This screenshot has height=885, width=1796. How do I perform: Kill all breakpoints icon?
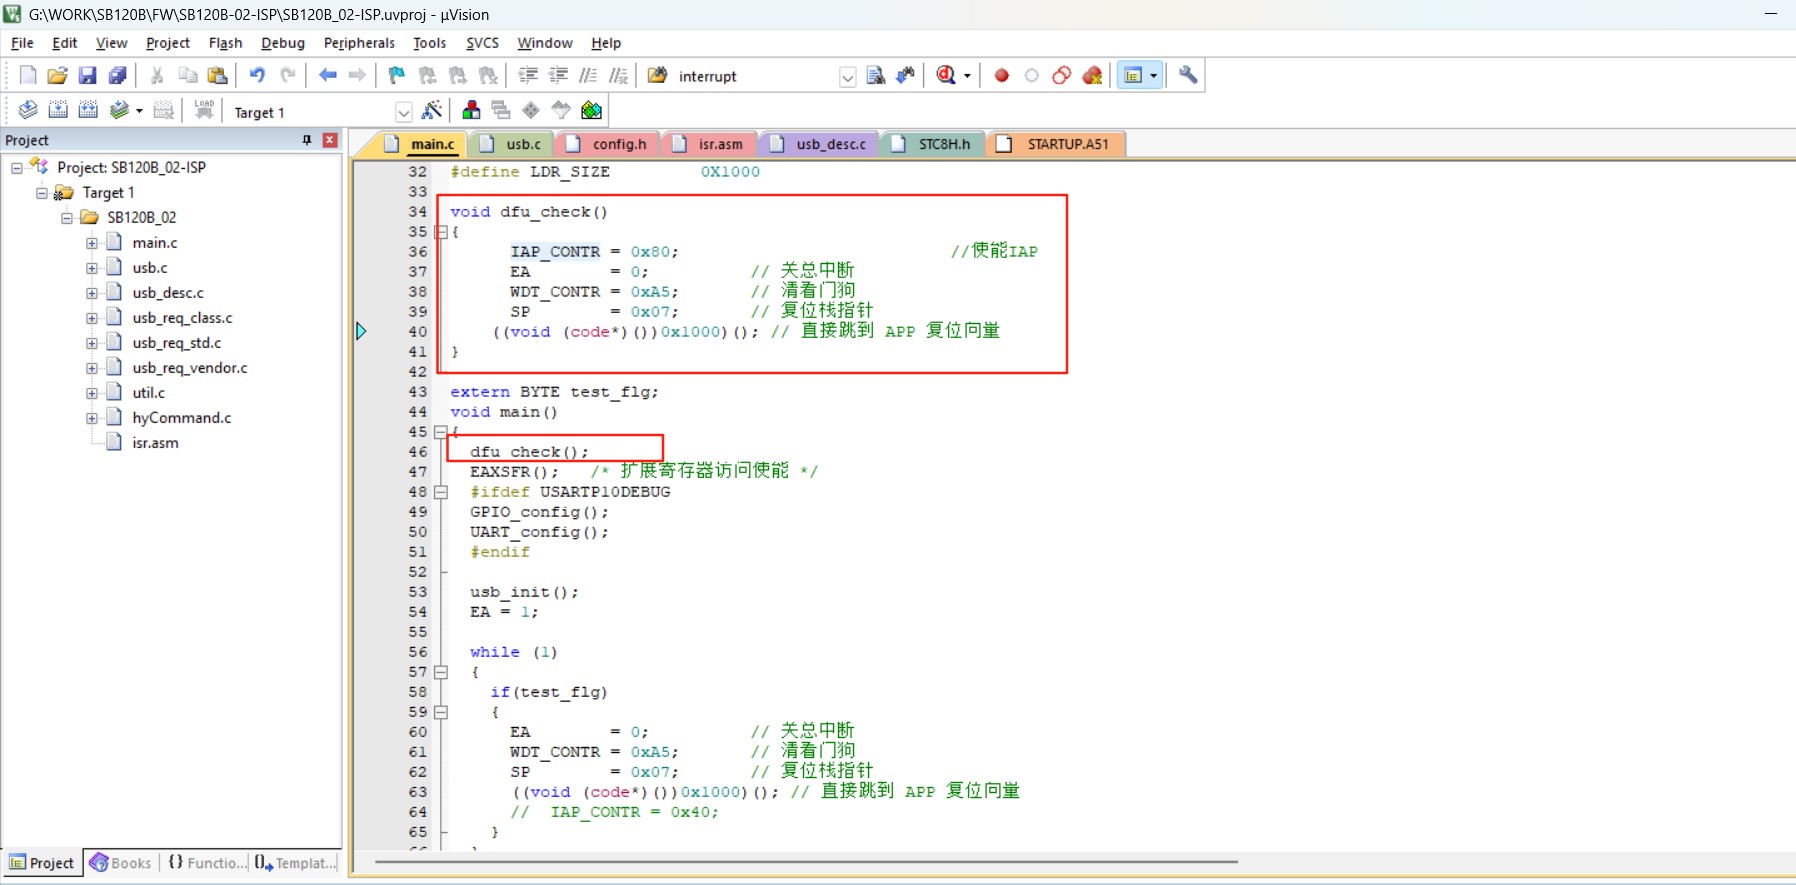tap(1092, 75)
